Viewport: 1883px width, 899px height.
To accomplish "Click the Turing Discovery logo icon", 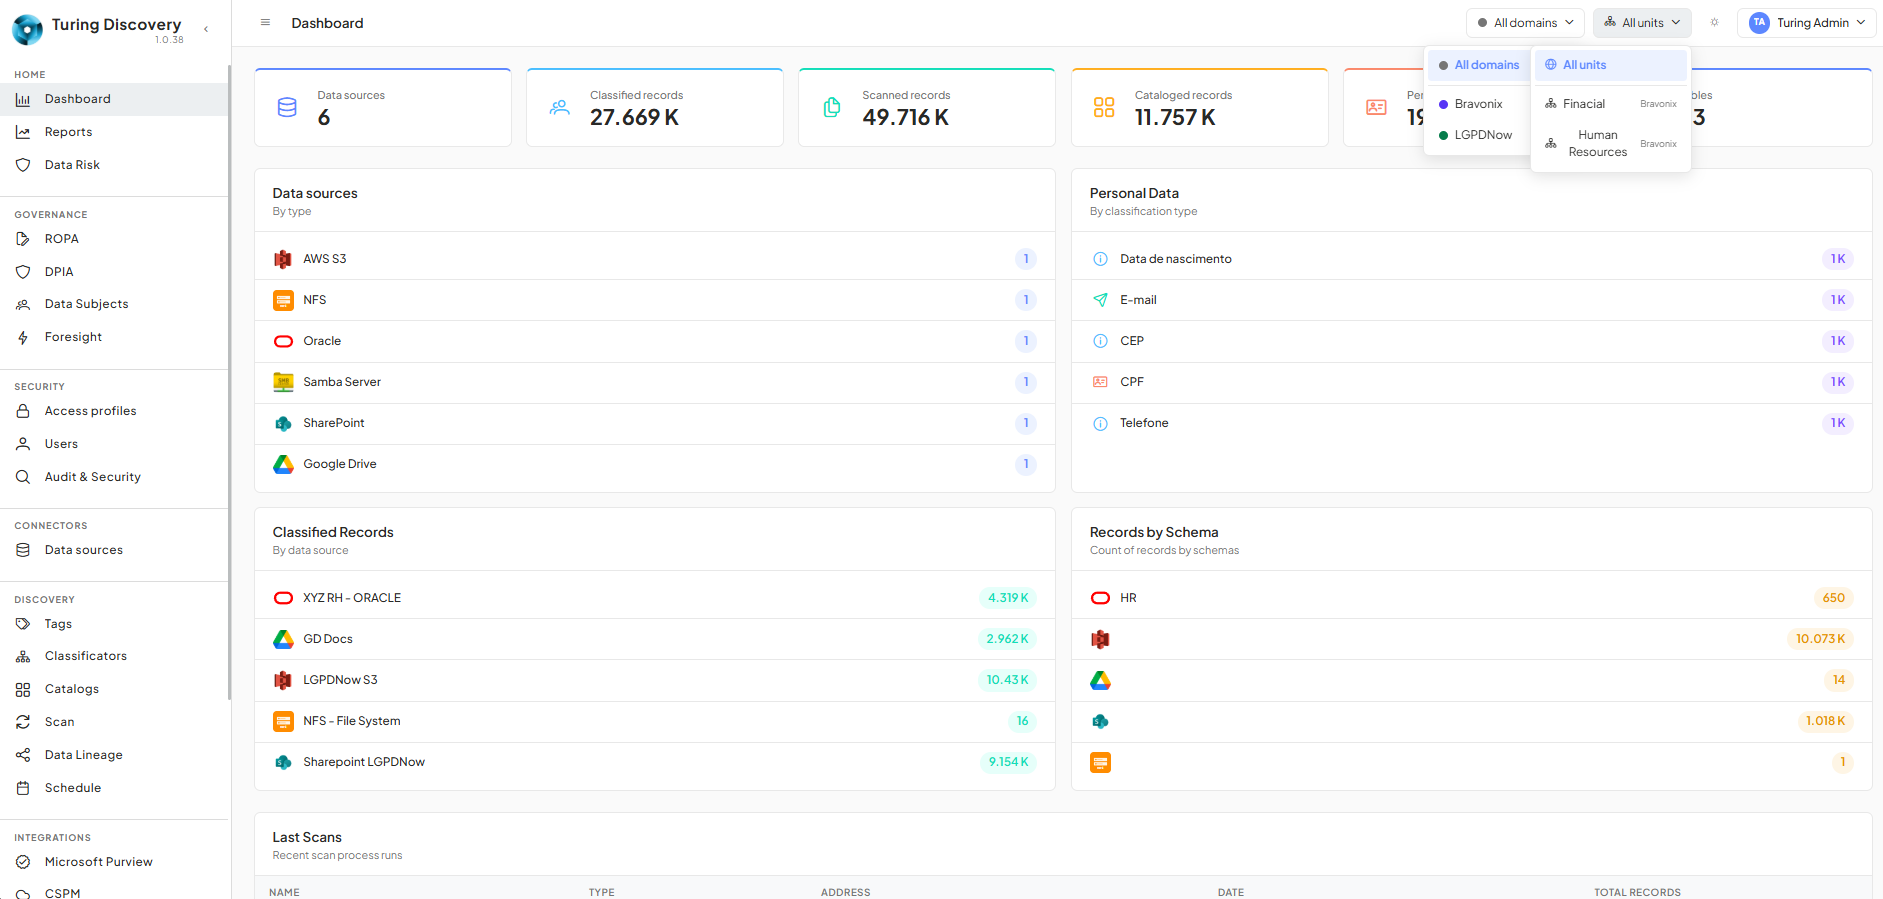I will coord(27,30).
